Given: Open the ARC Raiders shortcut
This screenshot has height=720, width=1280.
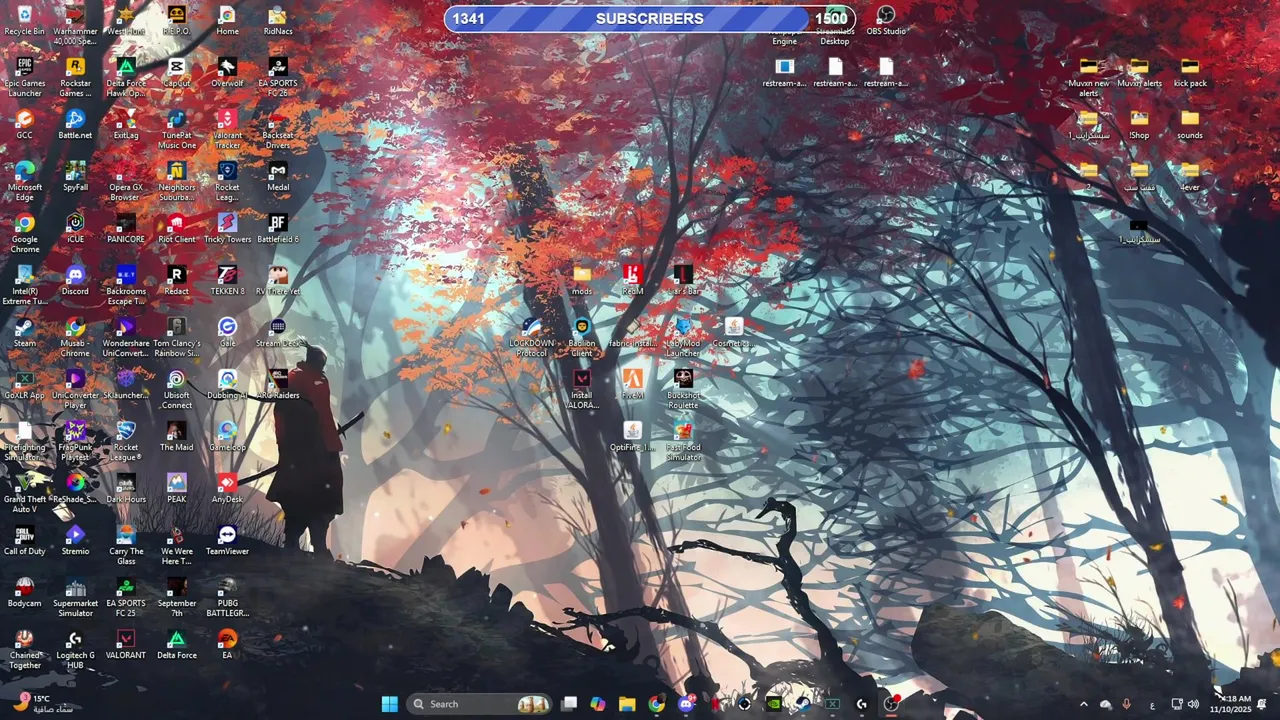Looking at the screenshot, I should (x=278, y=384).
